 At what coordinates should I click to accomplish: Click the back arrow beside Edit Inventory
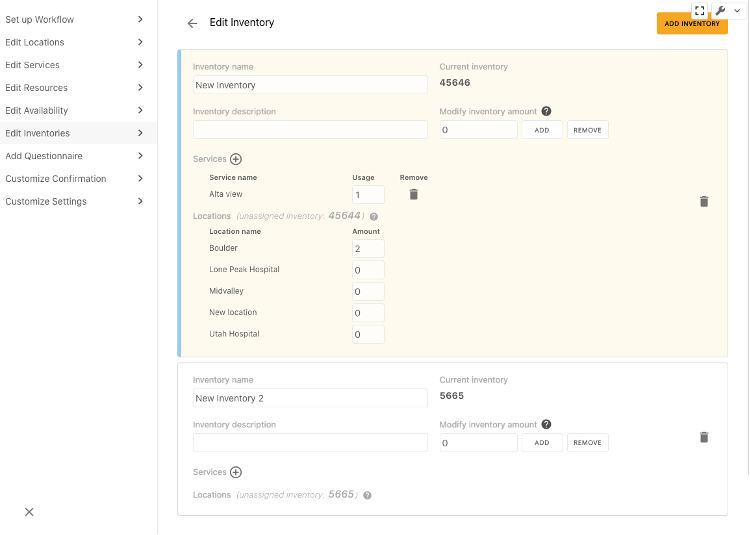point(192,23)
